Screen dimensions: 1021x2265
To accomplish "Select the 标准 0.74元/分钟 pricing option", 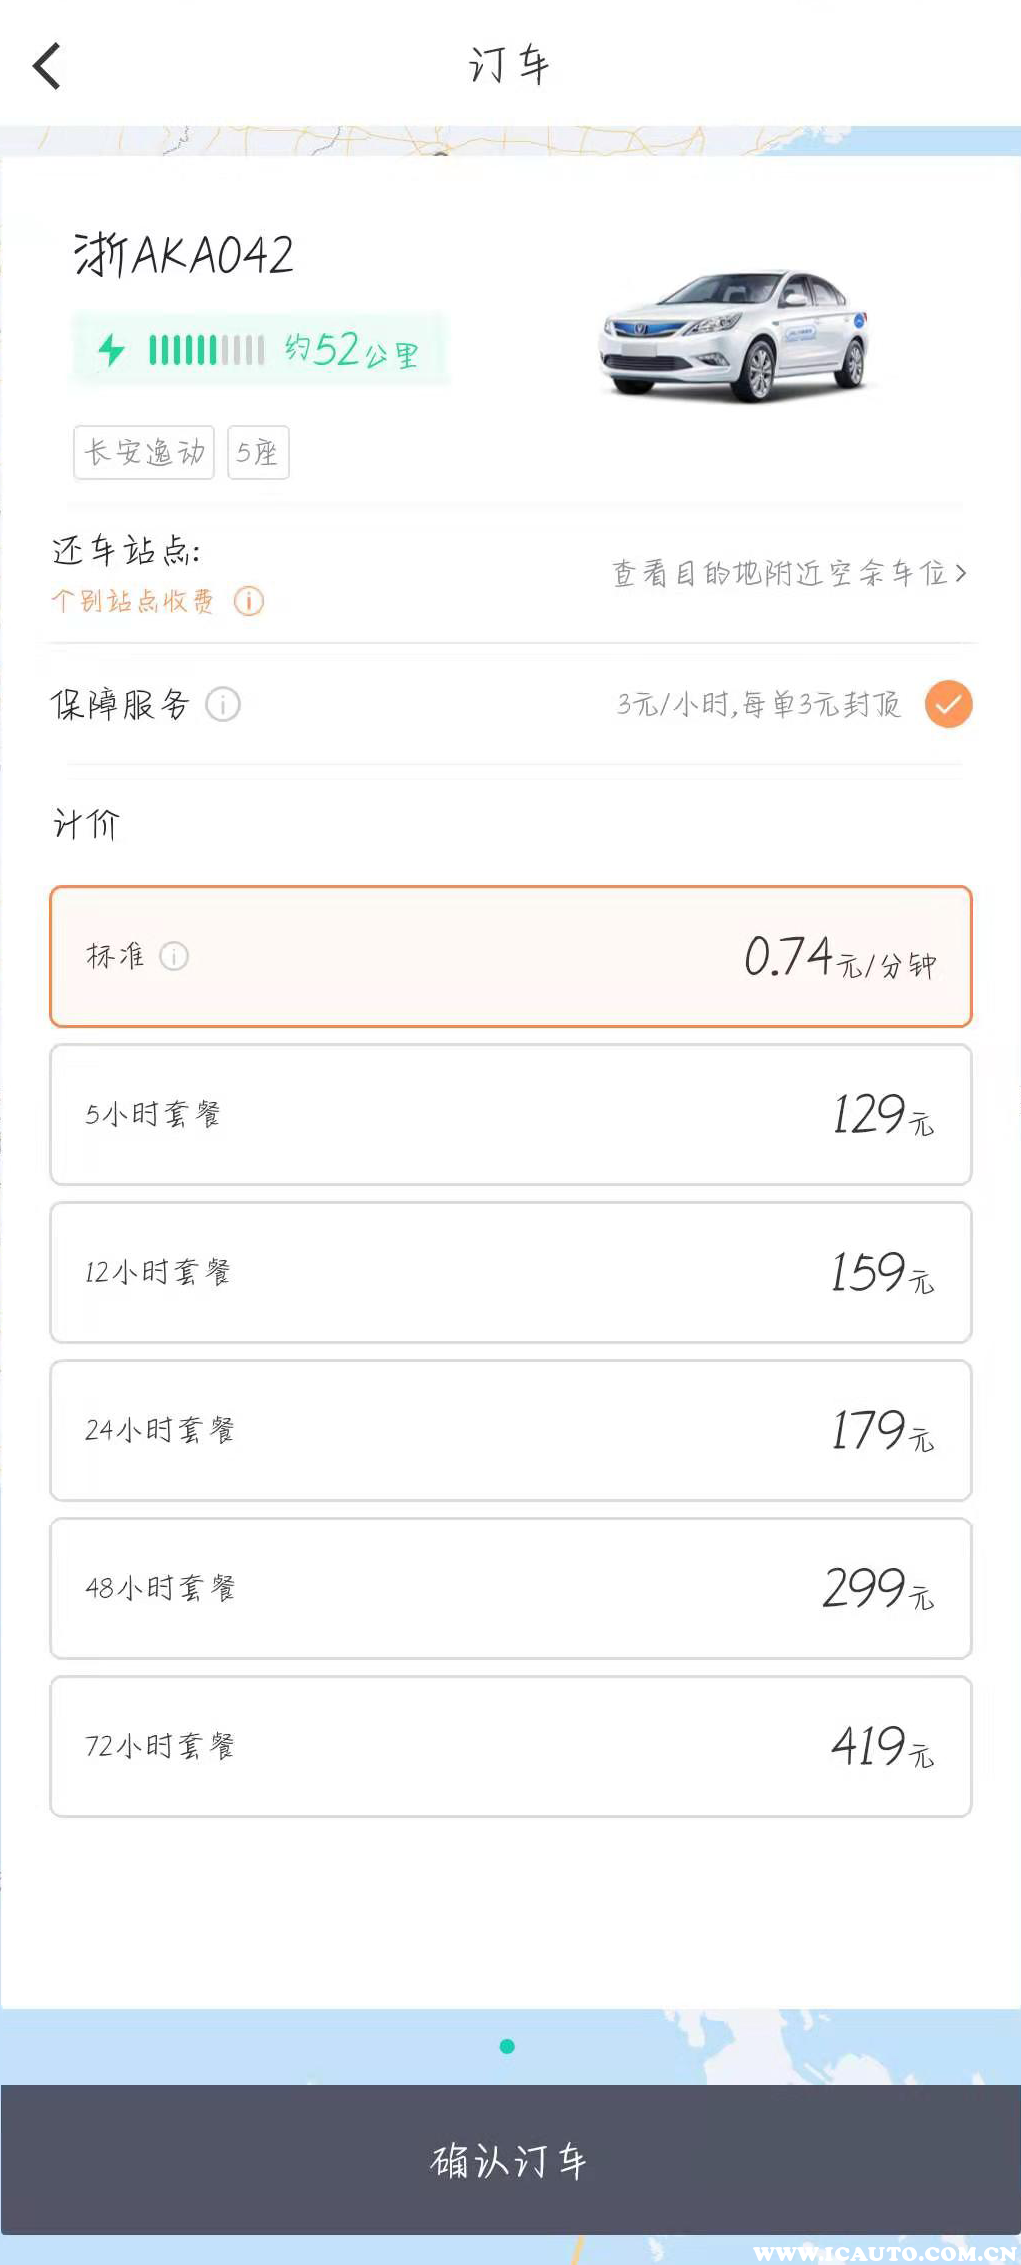I will point(510,957).
